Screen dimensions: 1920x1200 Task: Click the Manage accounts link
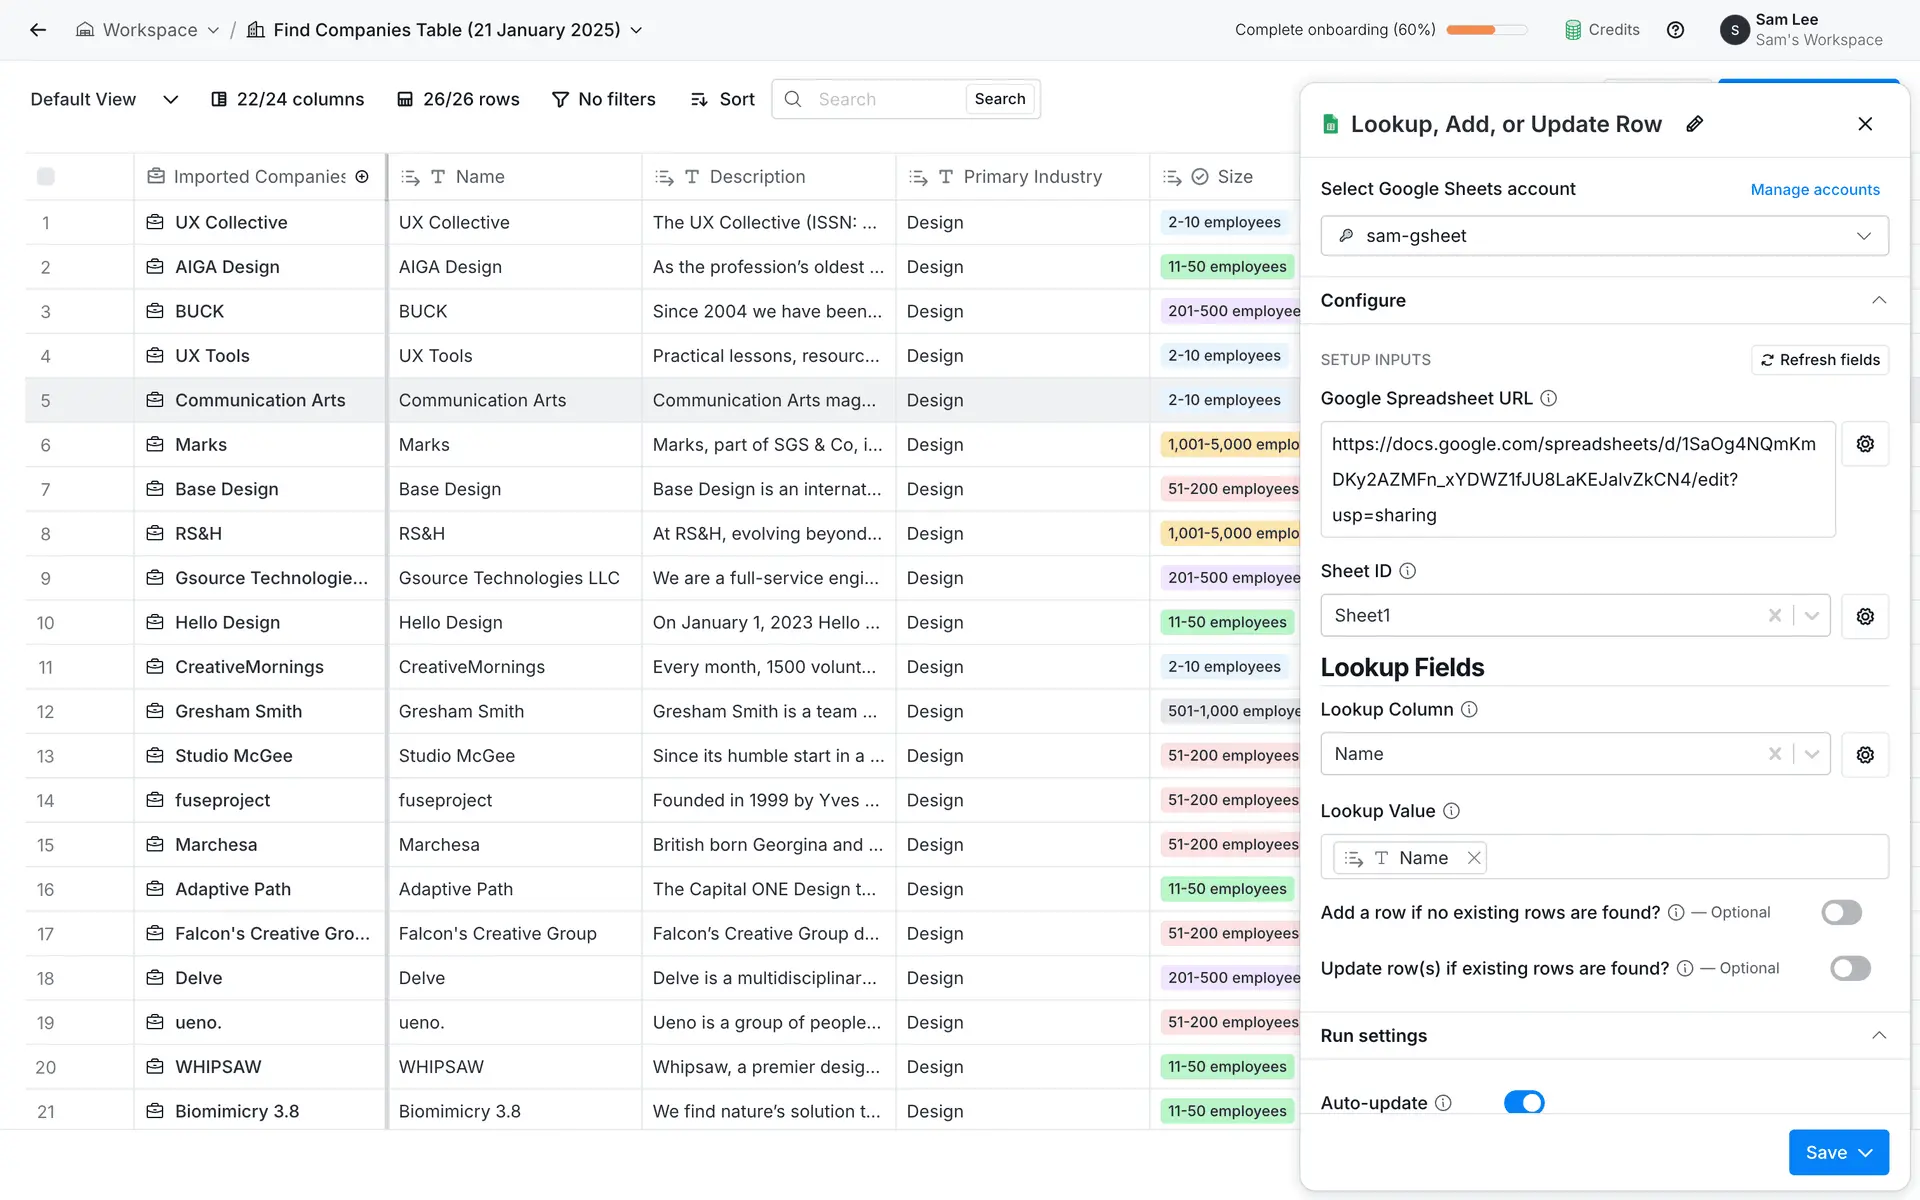[x=1814, y=190]
